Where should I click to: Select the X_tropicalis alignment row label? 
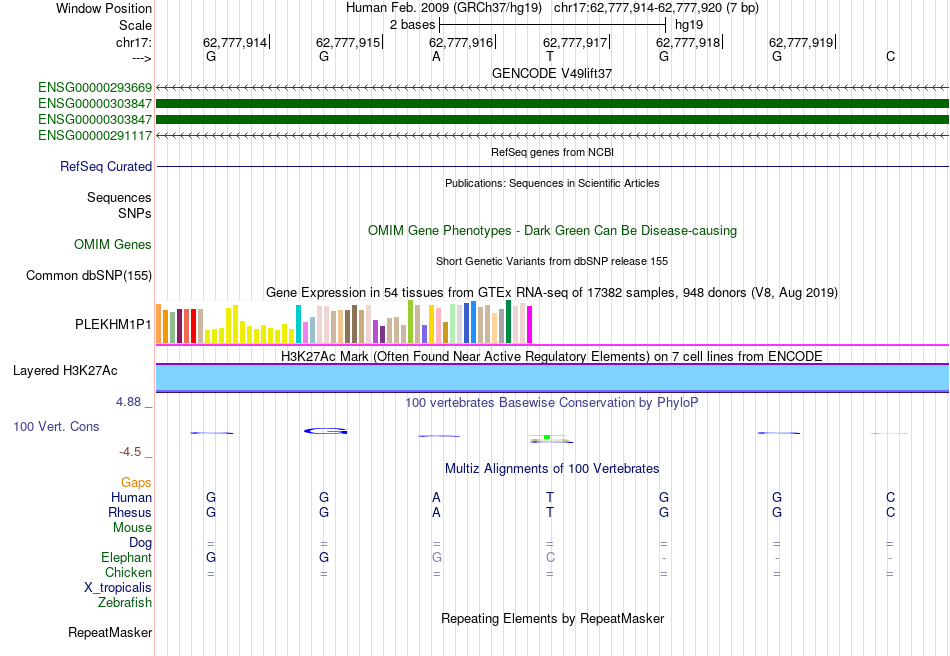coord(118,588)
